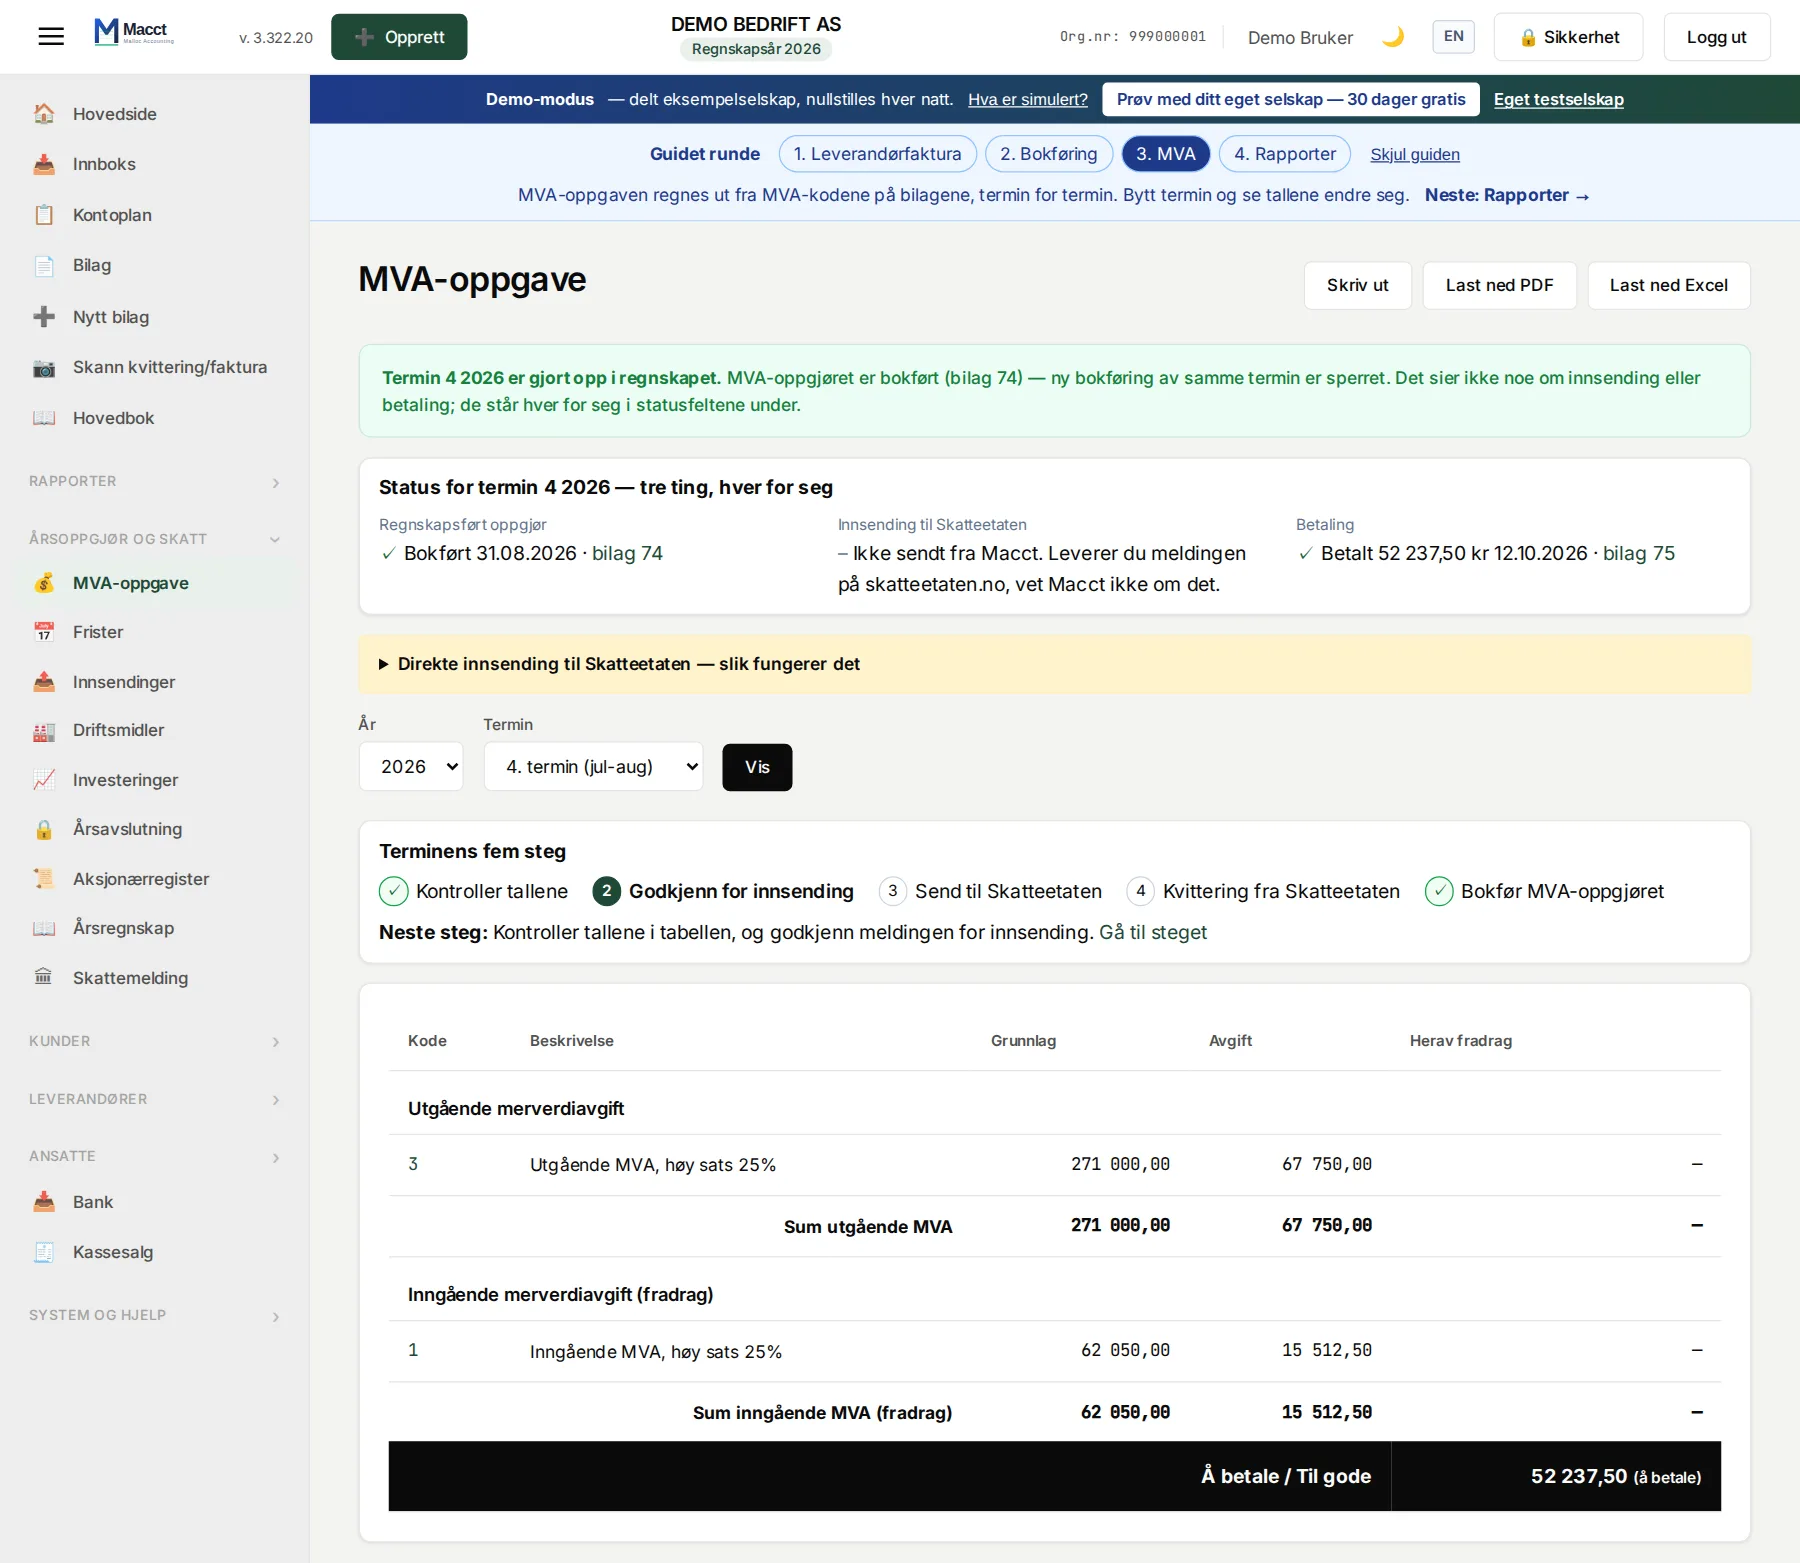Expand LEVERANDØRER sidebar section
1800x1563 pixels.
pos(154,1099)
